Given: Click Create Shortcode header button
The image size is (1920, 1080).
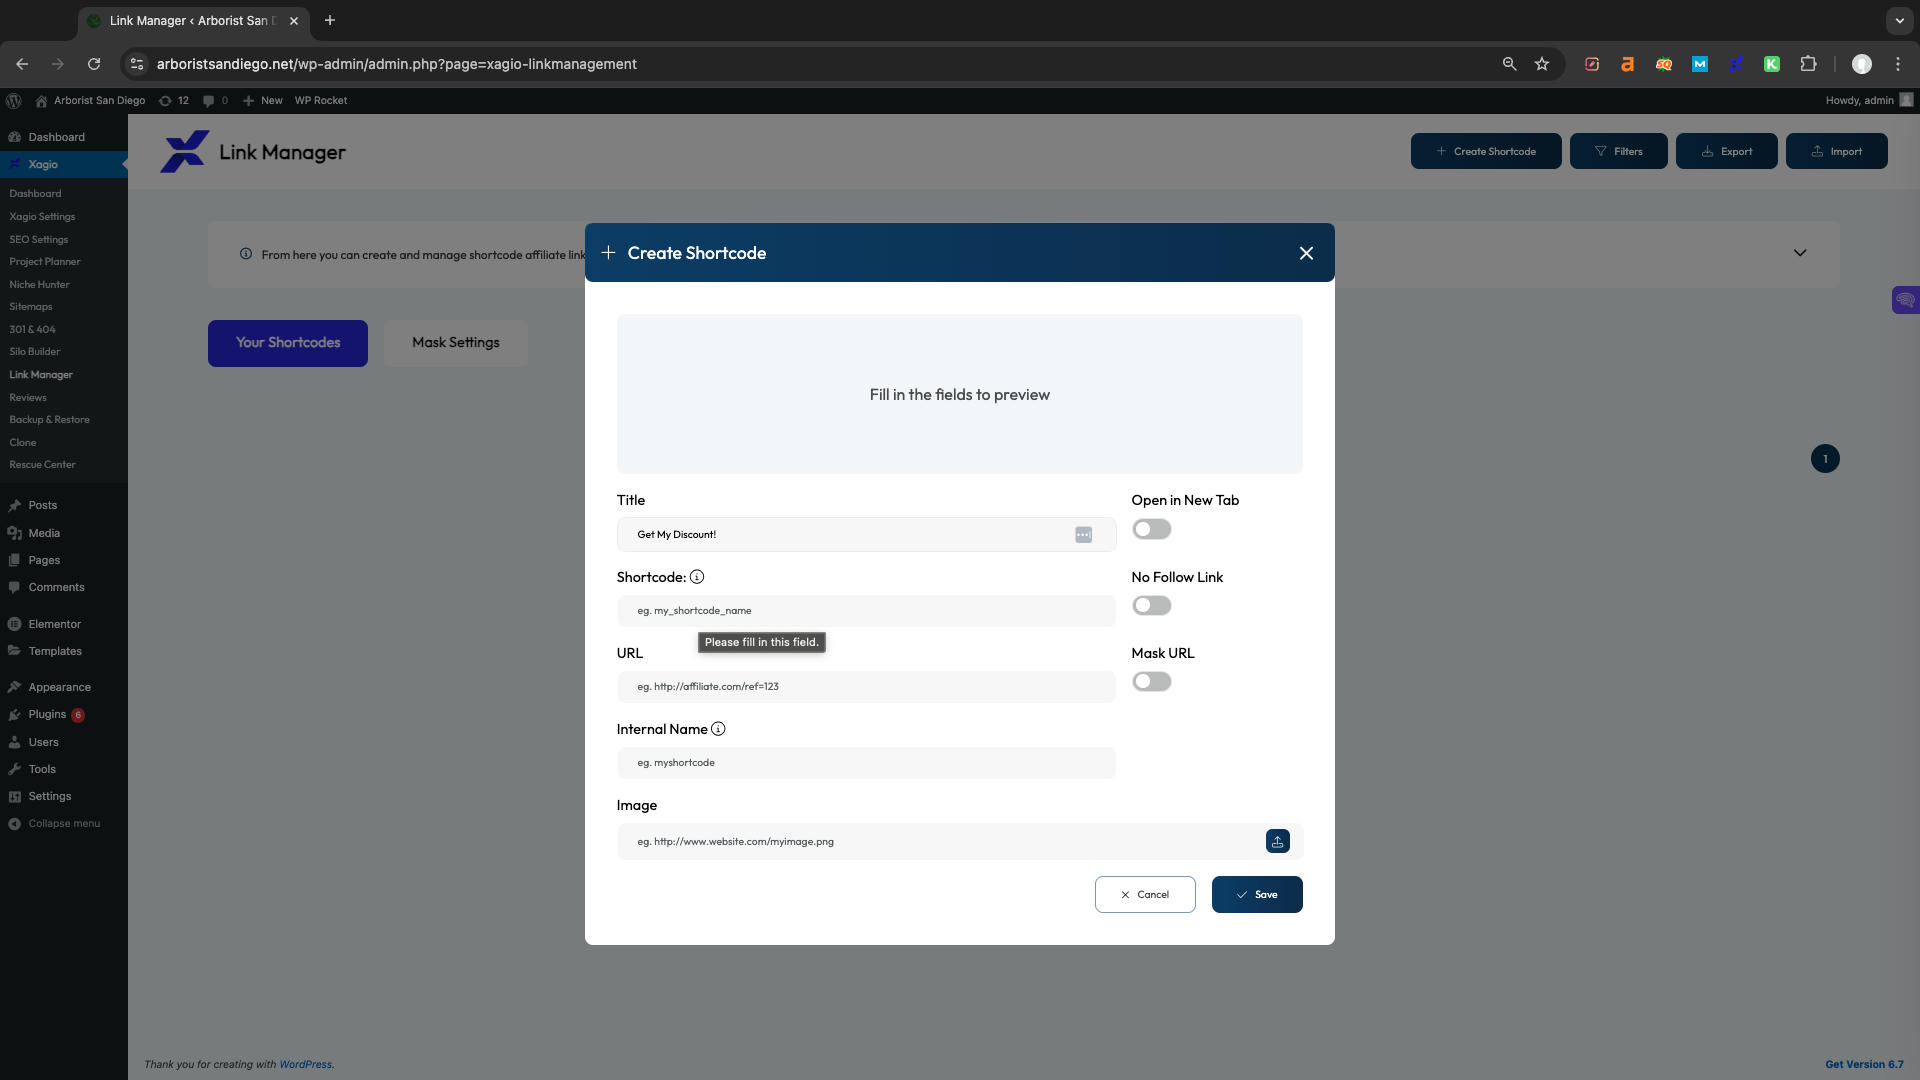Looking at the screenshot, I should (1486, 151).
